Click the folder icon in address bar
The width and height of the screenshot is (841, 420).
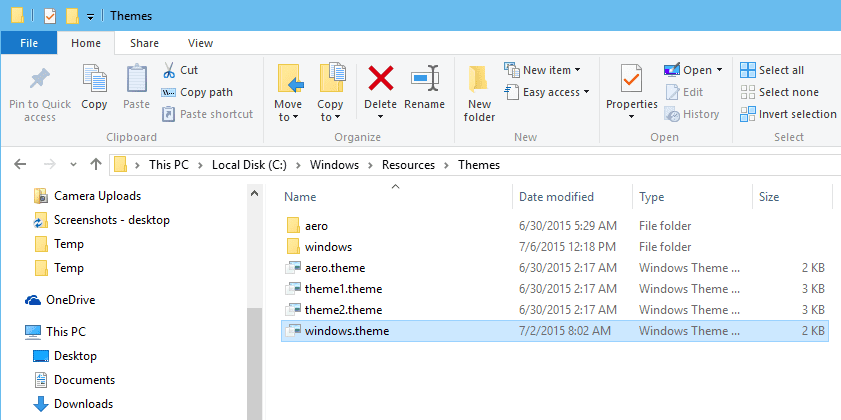(121, 165)
